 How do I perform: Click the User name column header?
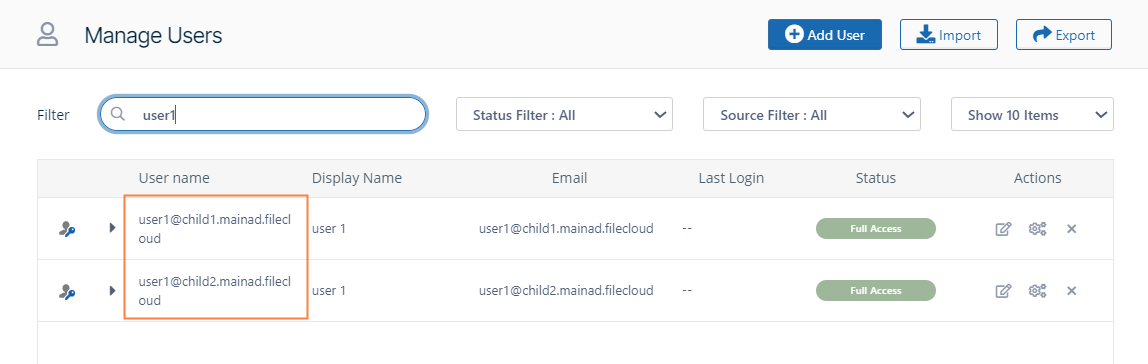tap(174, 178)
